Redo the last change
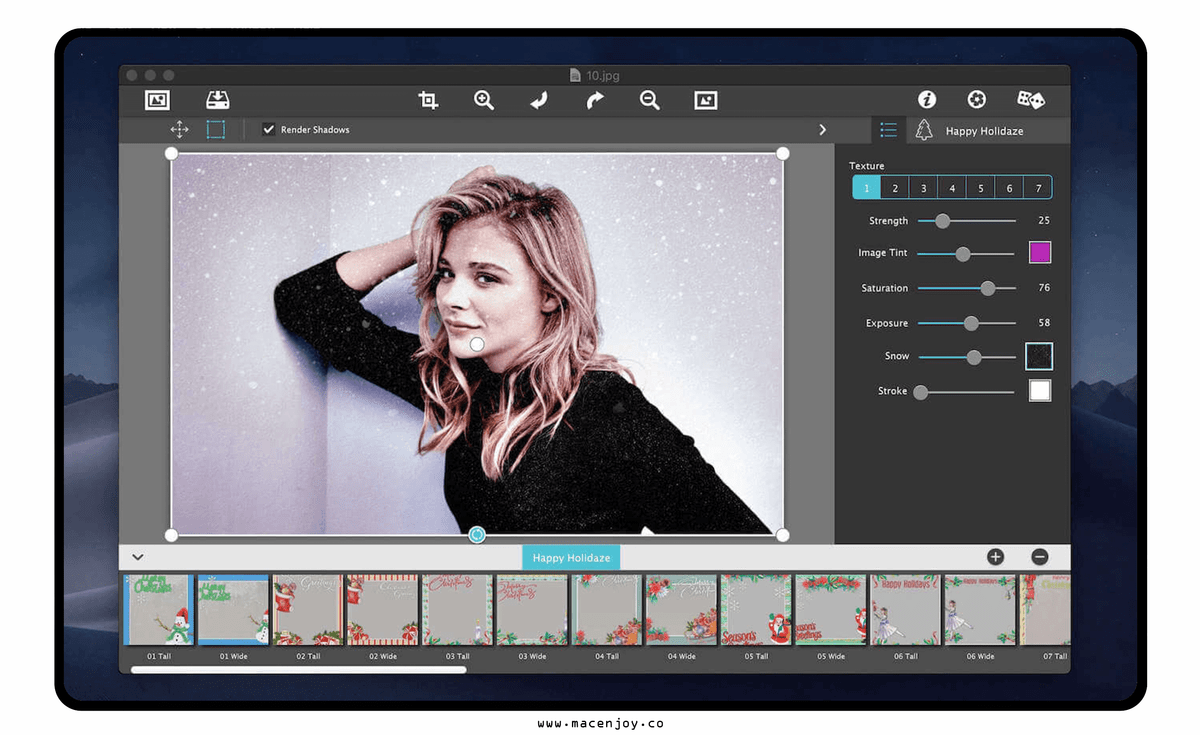 [595, 100]
